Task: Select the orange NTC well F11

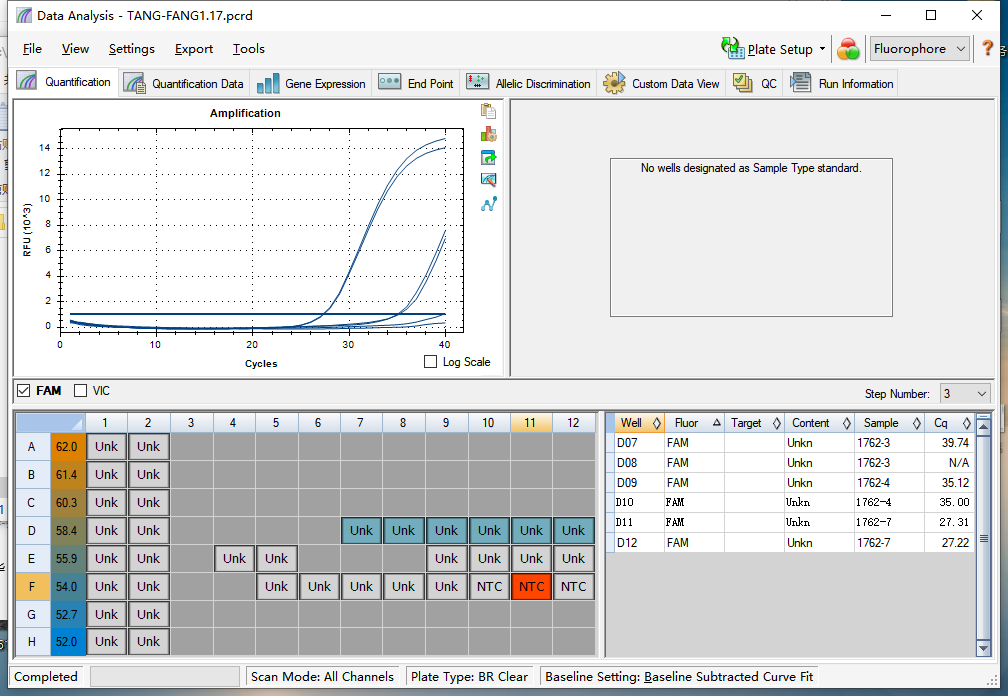Action: coord(531,586)
